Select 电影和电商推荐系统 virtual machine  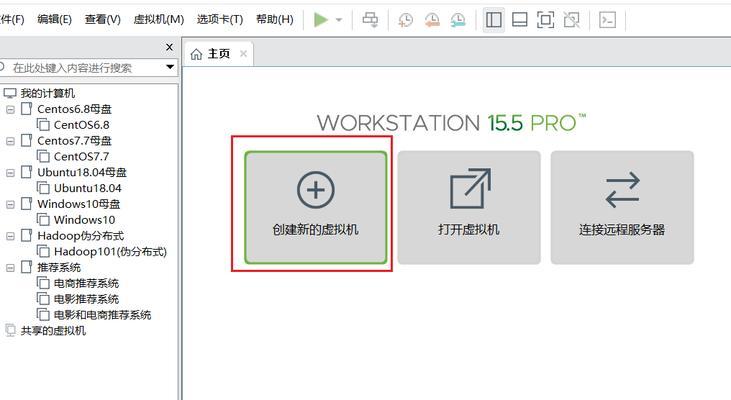(x=103, y=315)
